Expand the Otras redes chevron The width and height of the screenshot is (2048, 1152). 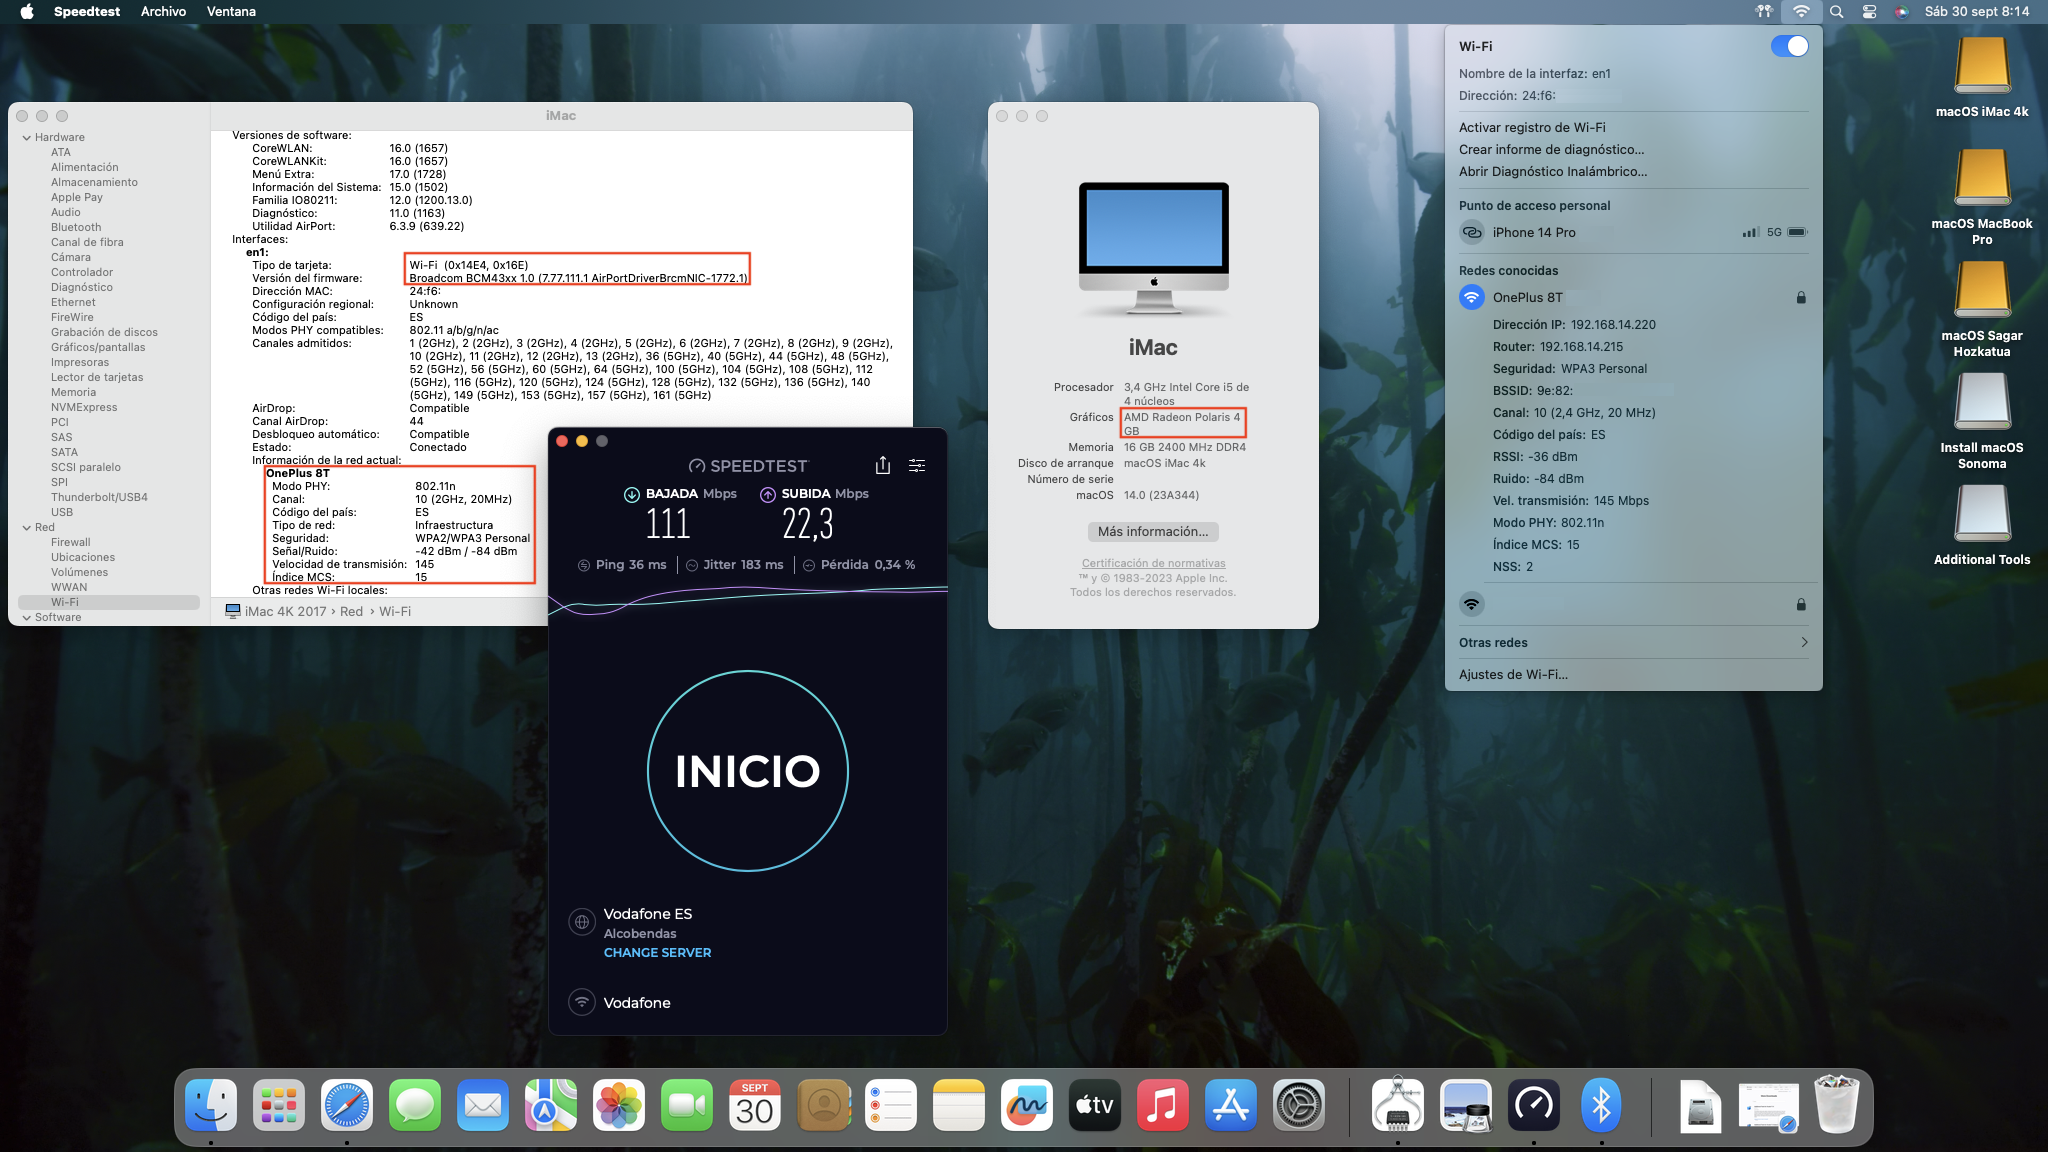click(x=1804, y=642)
